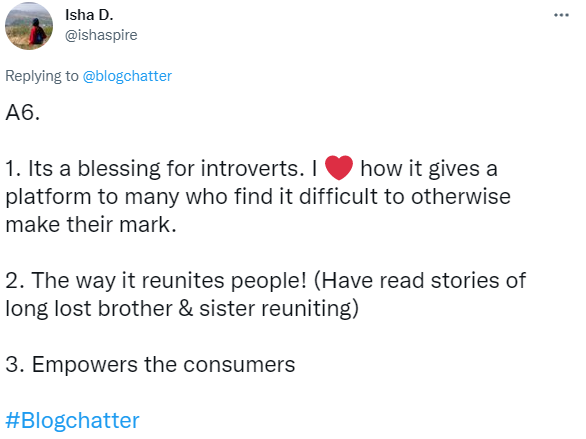Click 'Its a blessing for' opening text

(x=112, y=169)
